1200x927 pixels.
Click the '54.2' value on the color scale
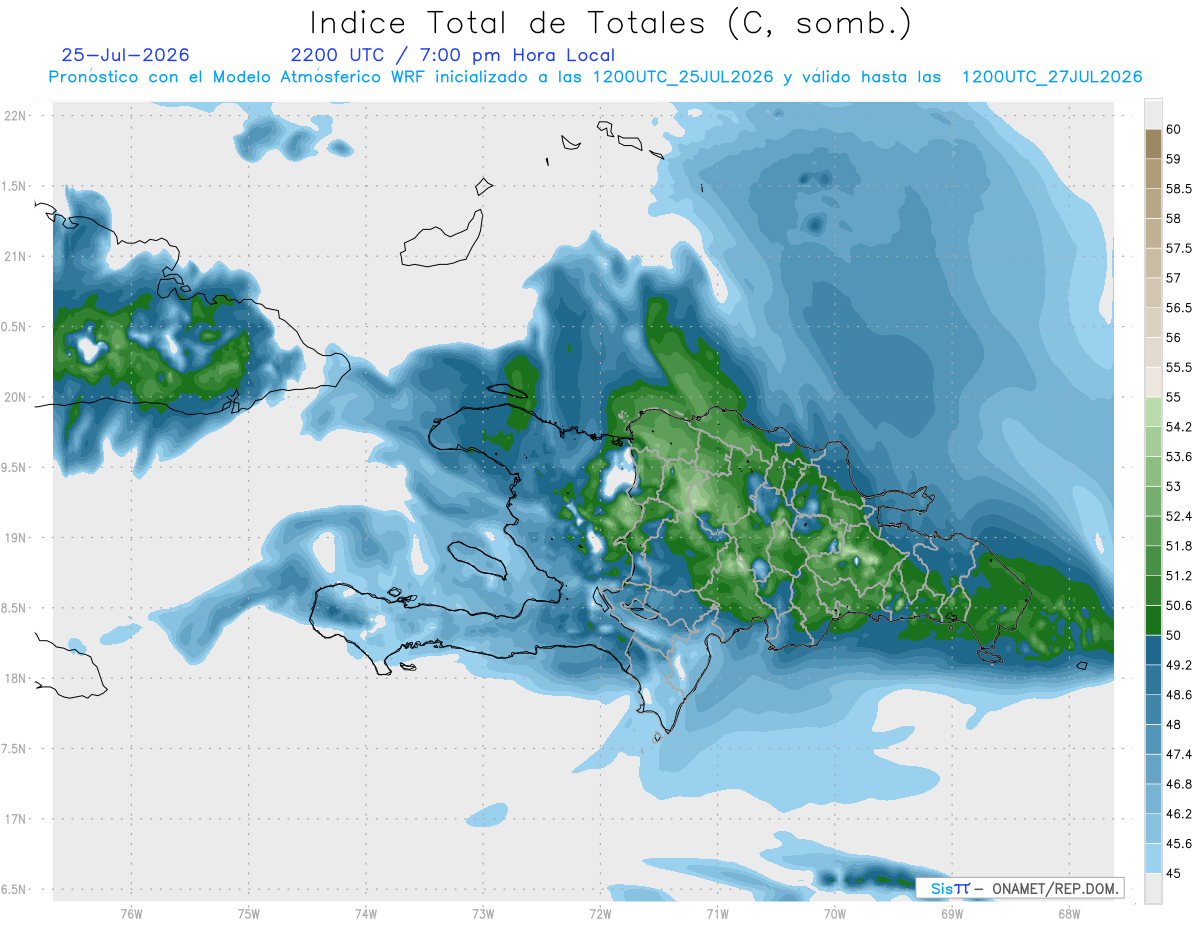coord(1180,427)
